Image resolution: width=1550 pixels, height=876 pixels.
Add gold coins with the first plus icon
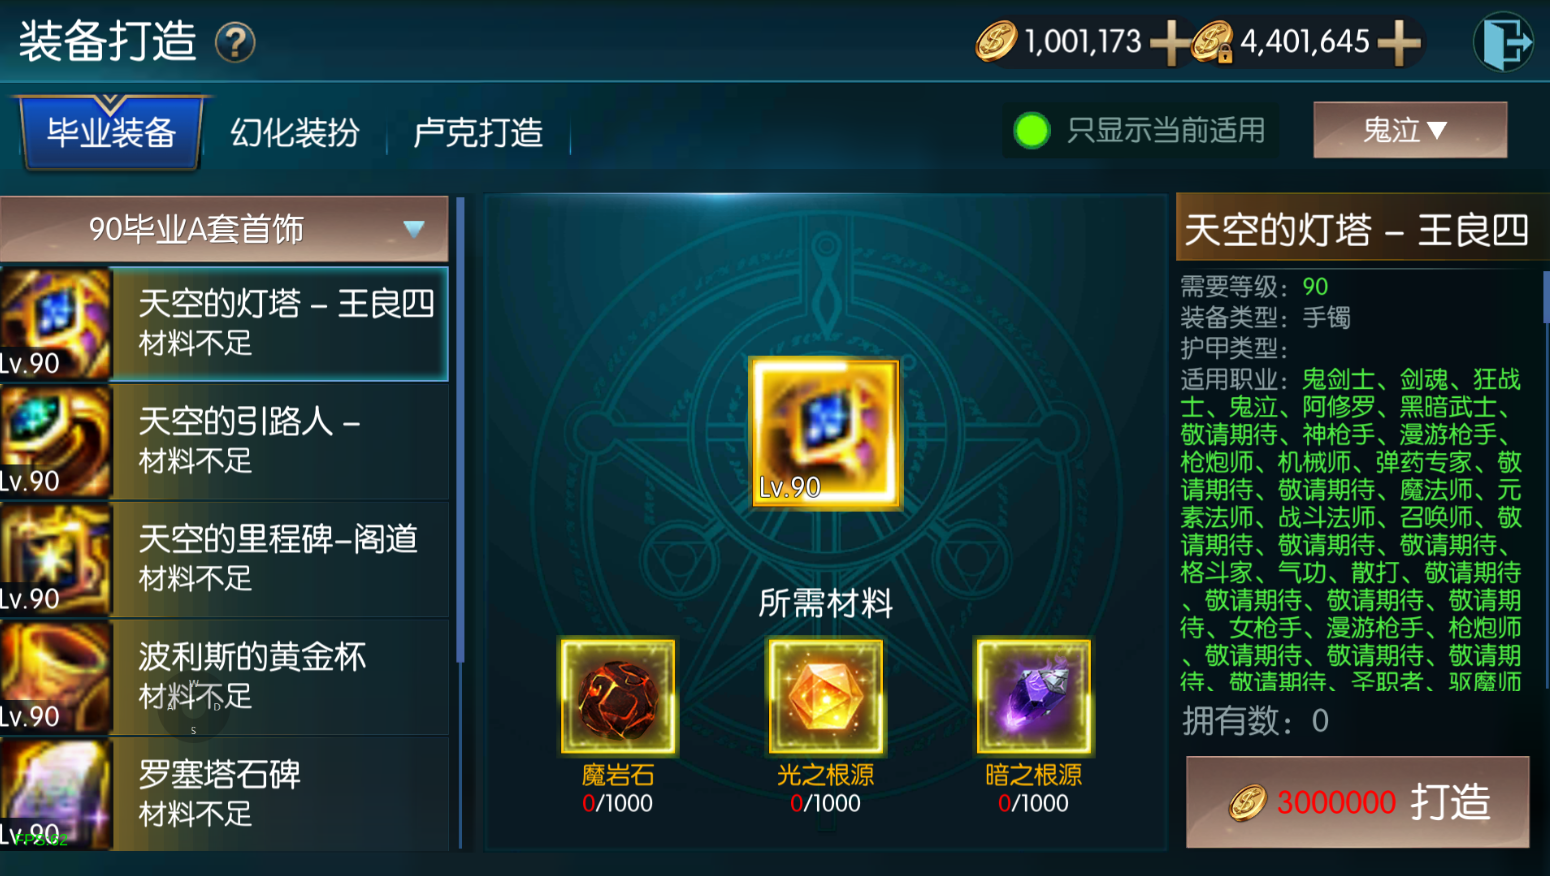coord(1169,43)
